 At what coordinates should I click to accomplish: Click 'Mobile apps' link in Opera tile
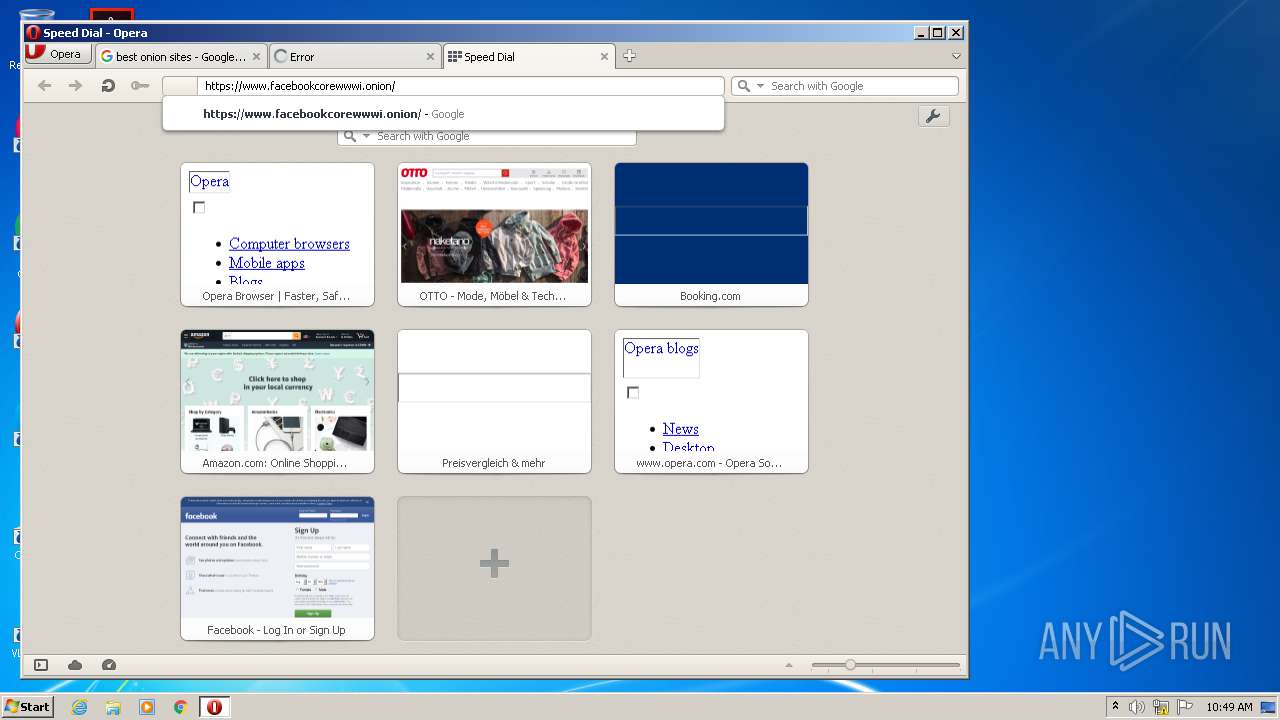click(267, 263)
